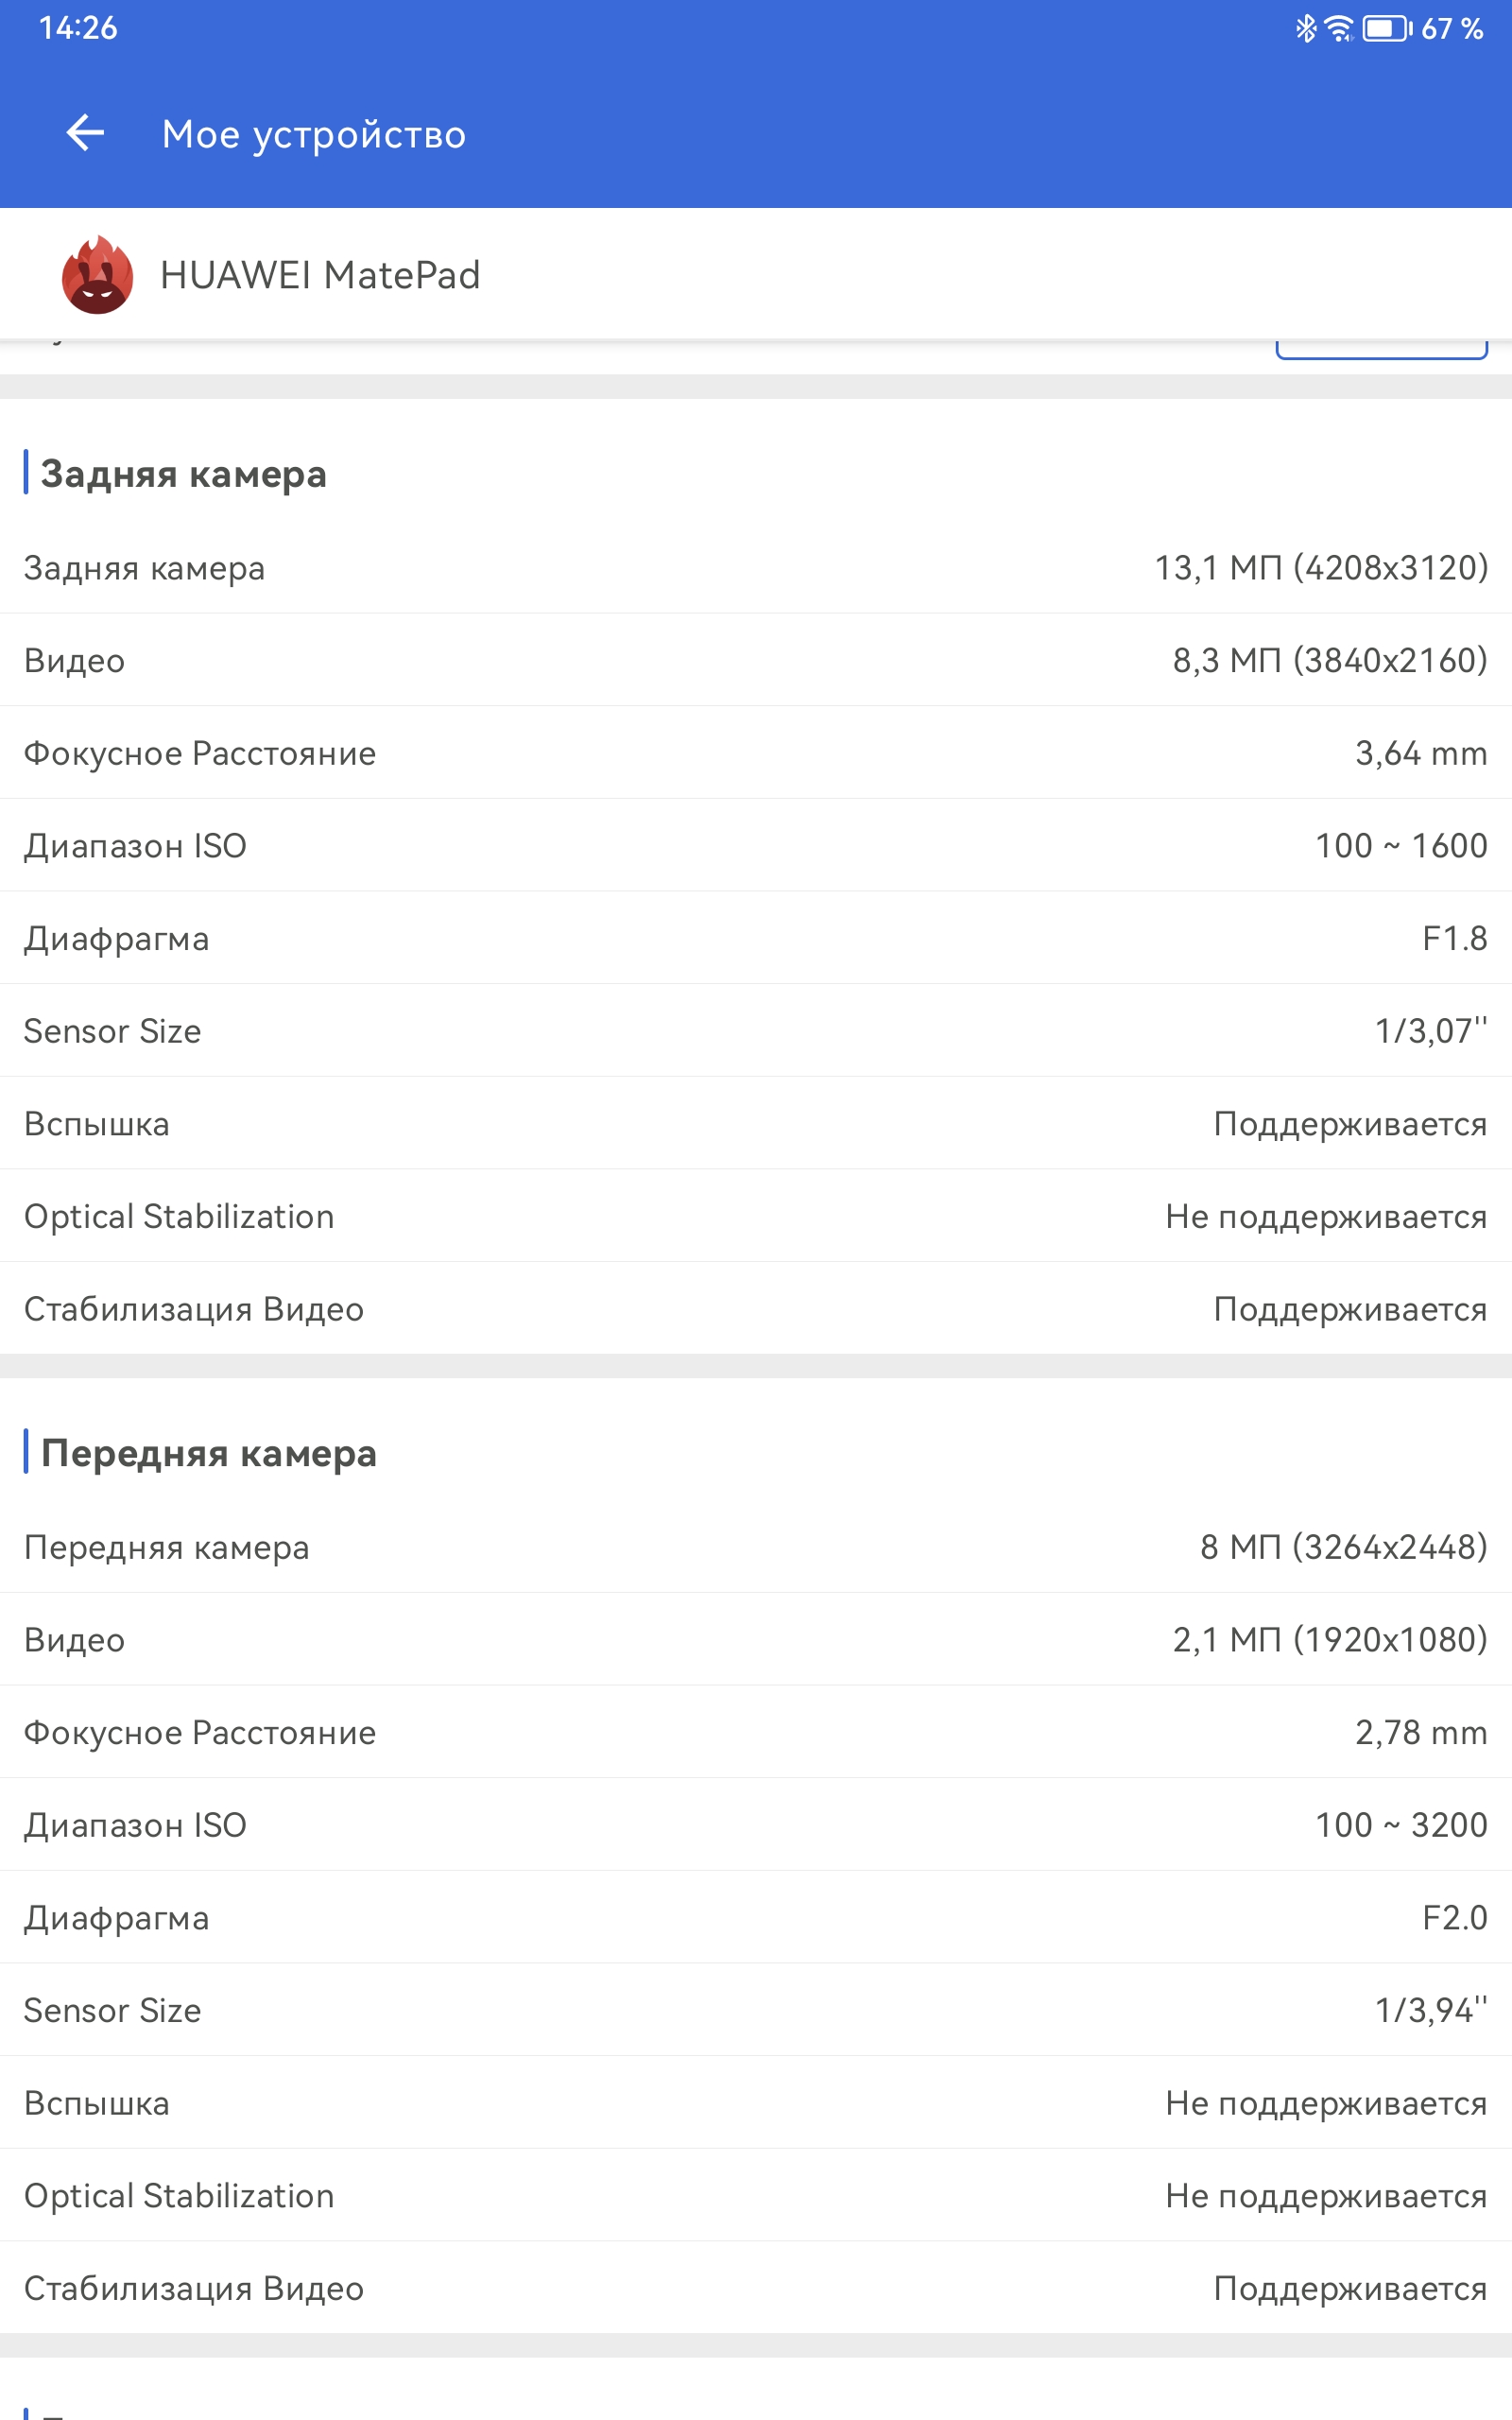Tap the HUAWEI MatePad device name
This screenshot has height=2420, width=1512.
[320, 275]
